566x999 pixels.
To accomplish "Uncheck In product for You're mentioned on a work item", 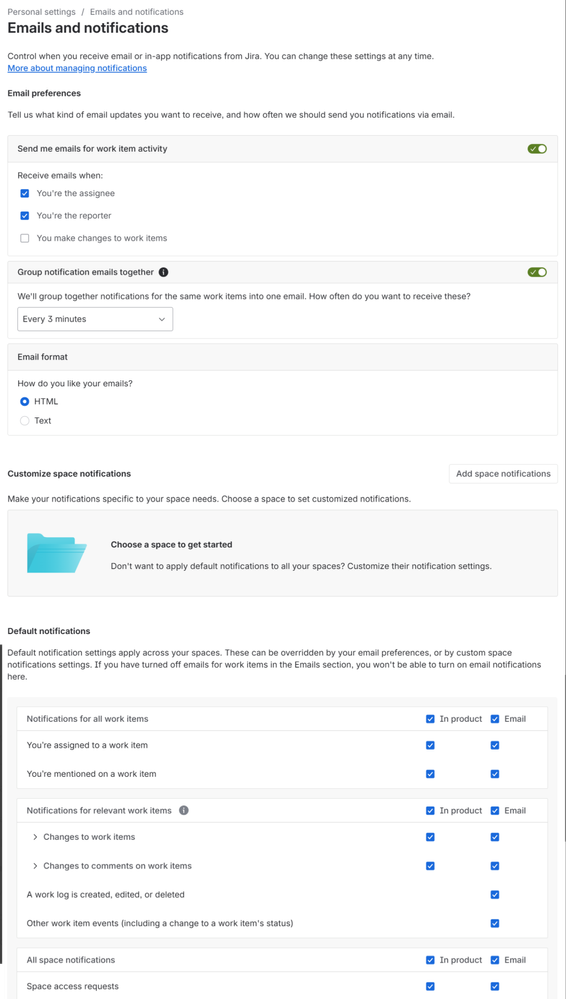I will click(430, 774).
